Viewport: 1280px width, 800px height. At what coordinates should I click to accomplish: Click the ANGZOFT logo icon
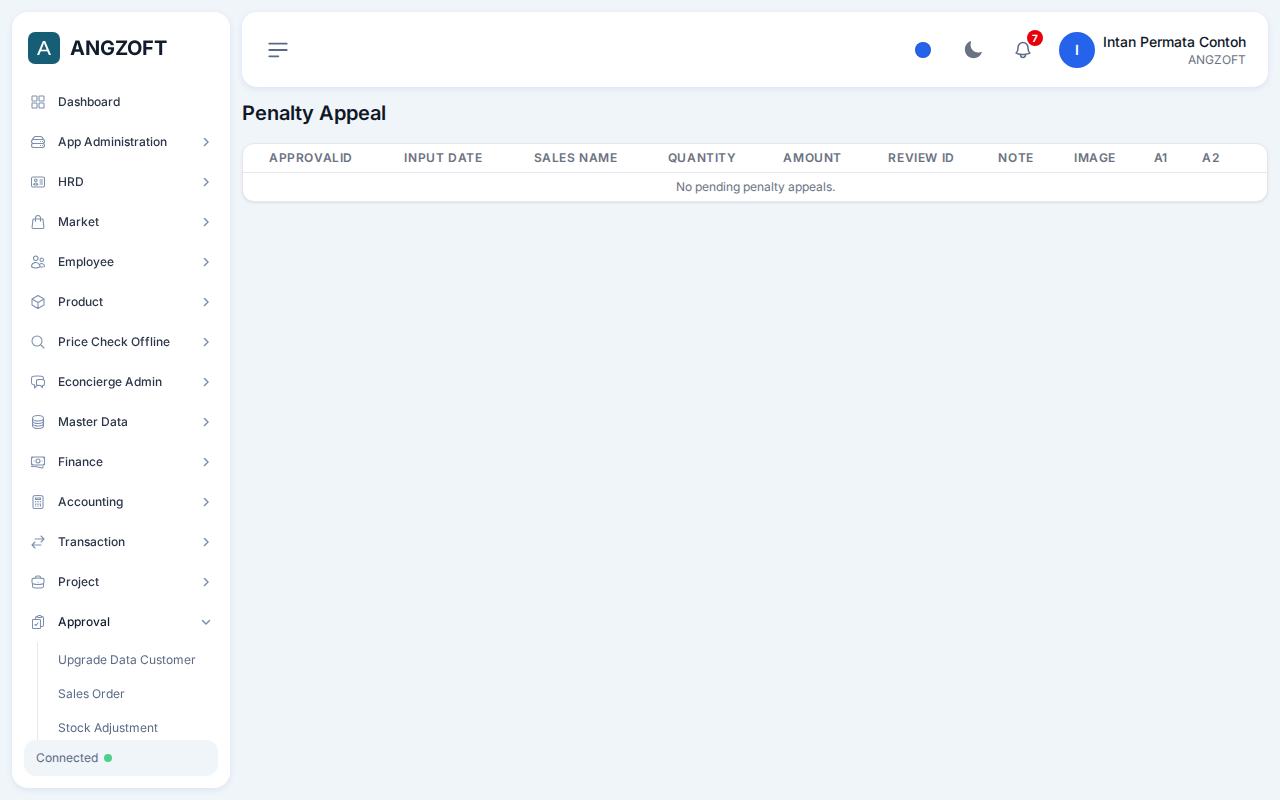[44, 48]
